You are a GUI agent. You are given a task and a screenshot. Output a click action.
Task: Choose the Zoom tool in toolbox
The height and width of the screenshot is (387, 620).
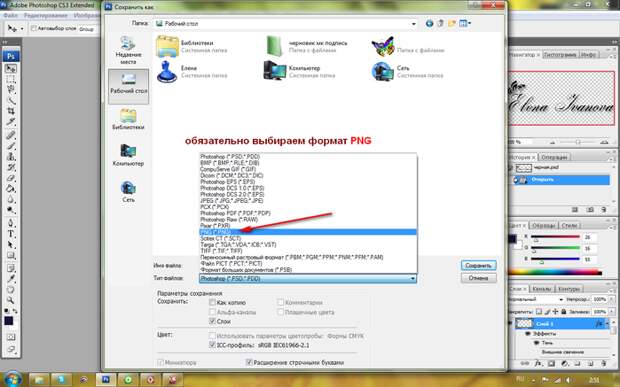(11, 300)
